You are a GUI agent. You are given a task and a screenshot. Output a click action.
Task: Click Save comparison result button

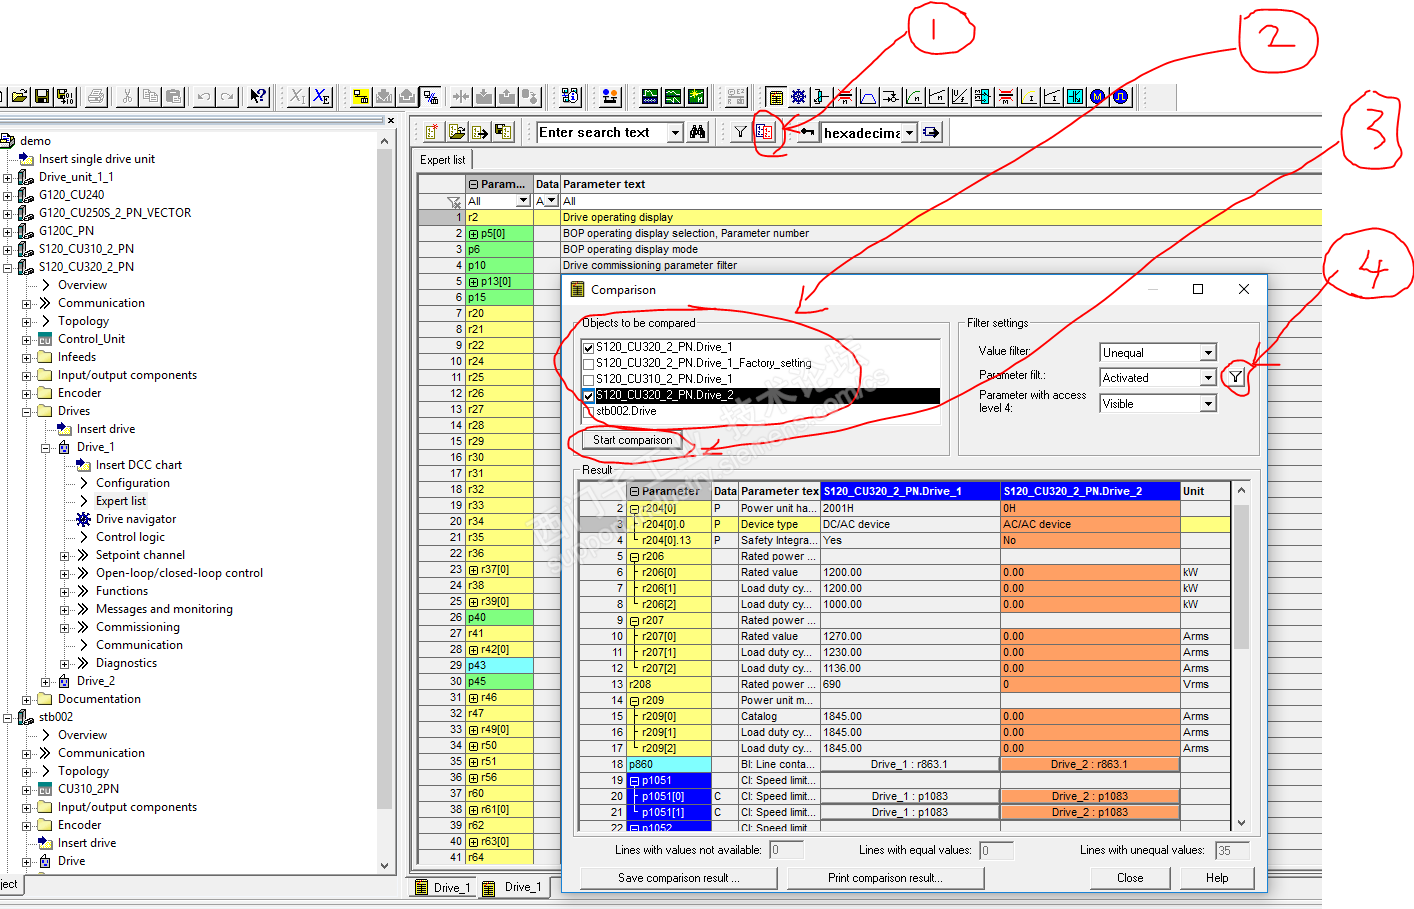coord(678,878)
